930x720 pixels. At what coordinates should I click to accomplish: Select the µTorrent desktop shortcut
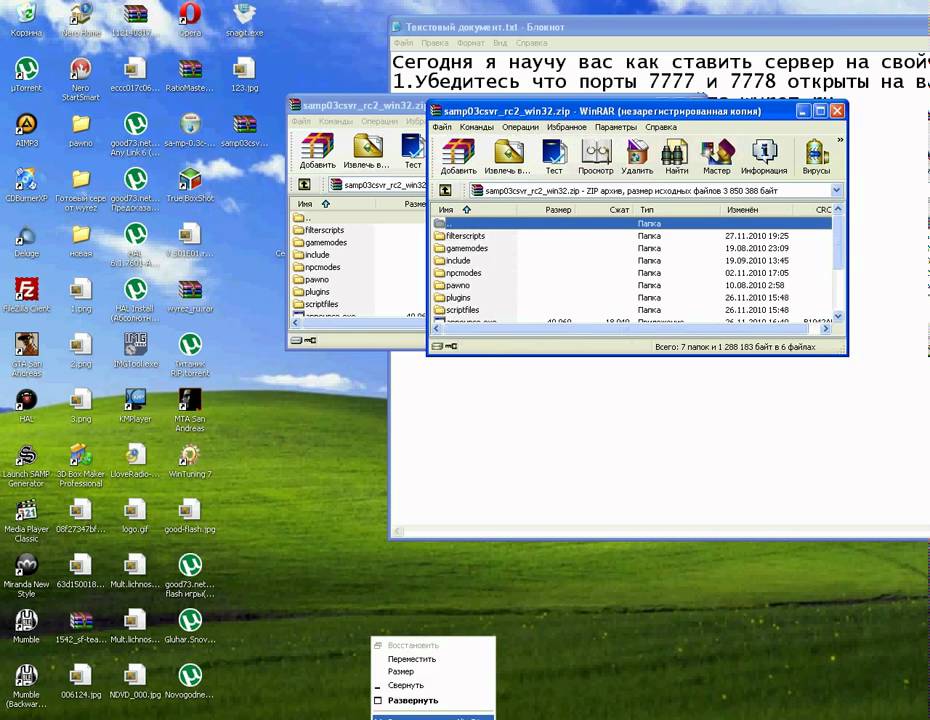coord(26,74)
